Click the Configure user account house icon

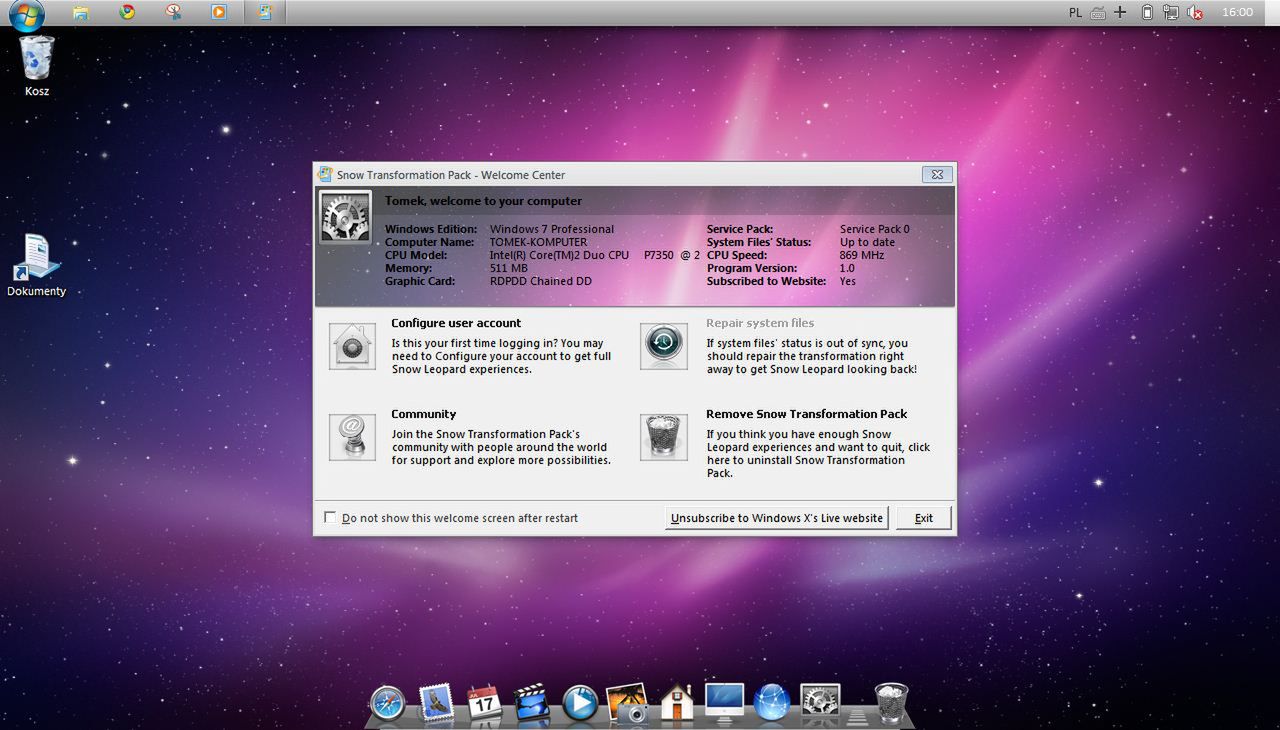tap(352, 346)
